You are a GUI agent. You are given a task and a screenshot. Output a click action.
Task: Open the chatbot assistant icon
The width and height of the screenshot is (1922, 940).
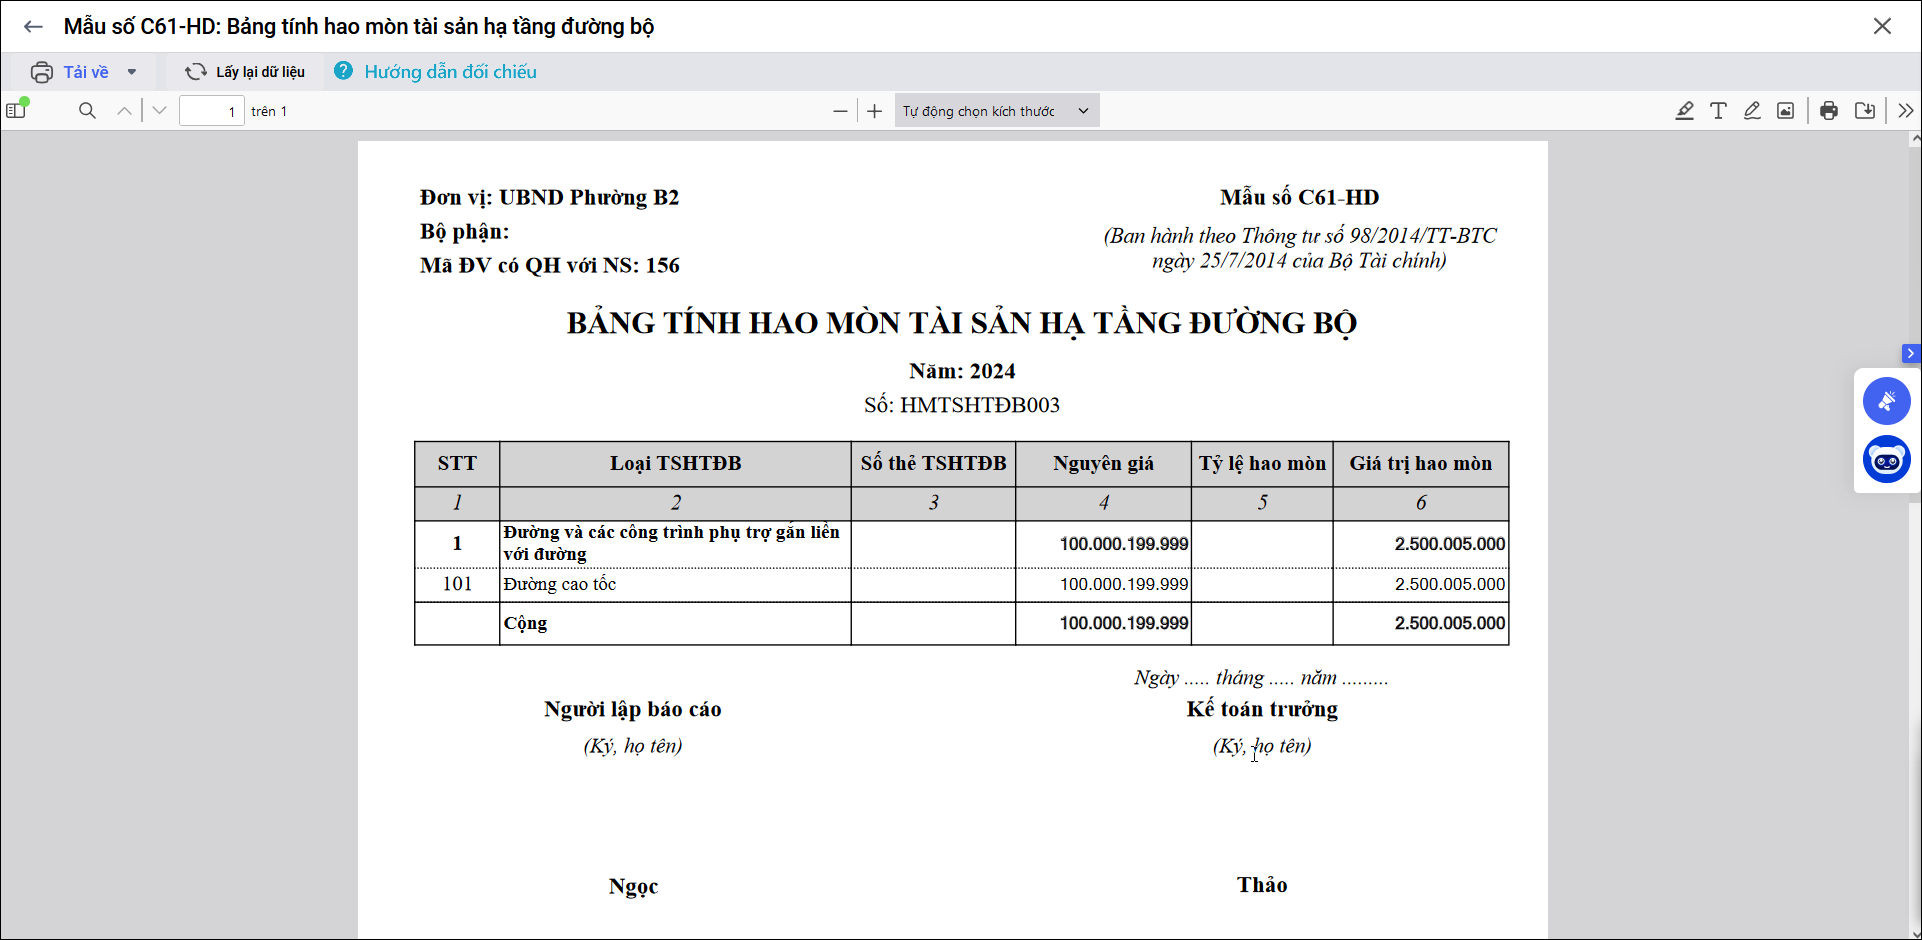(1887, 460)
